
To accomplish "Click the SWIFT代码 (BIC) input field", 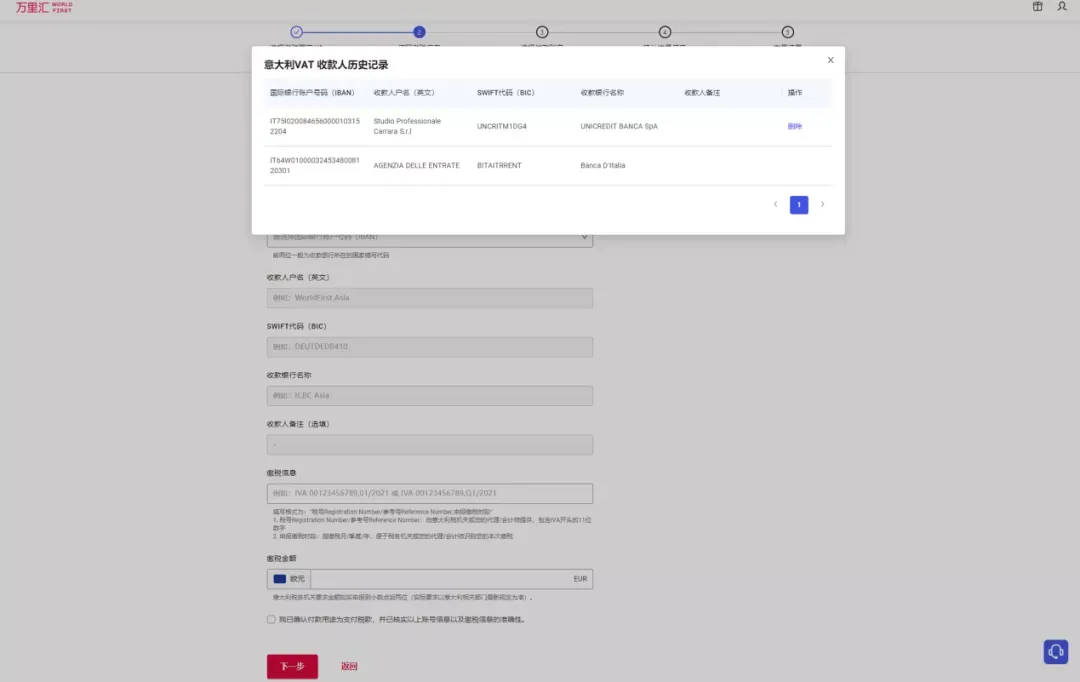I will pos(430,347).
